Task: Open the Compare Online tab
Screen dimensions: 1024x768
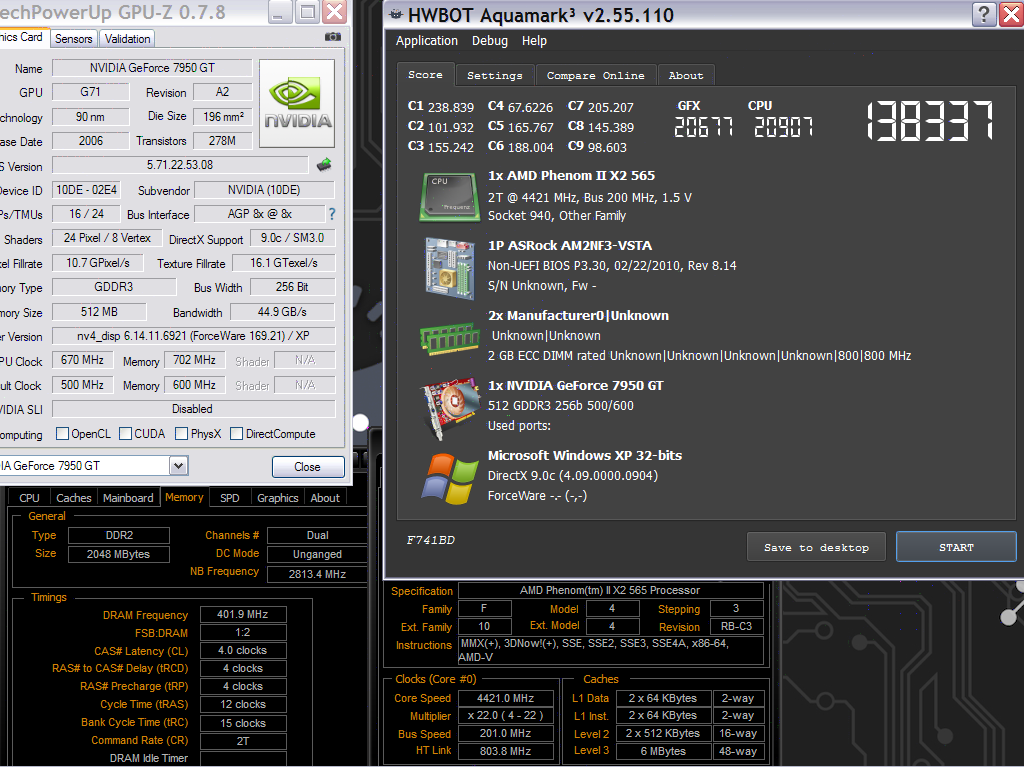Action: (595, 76)
